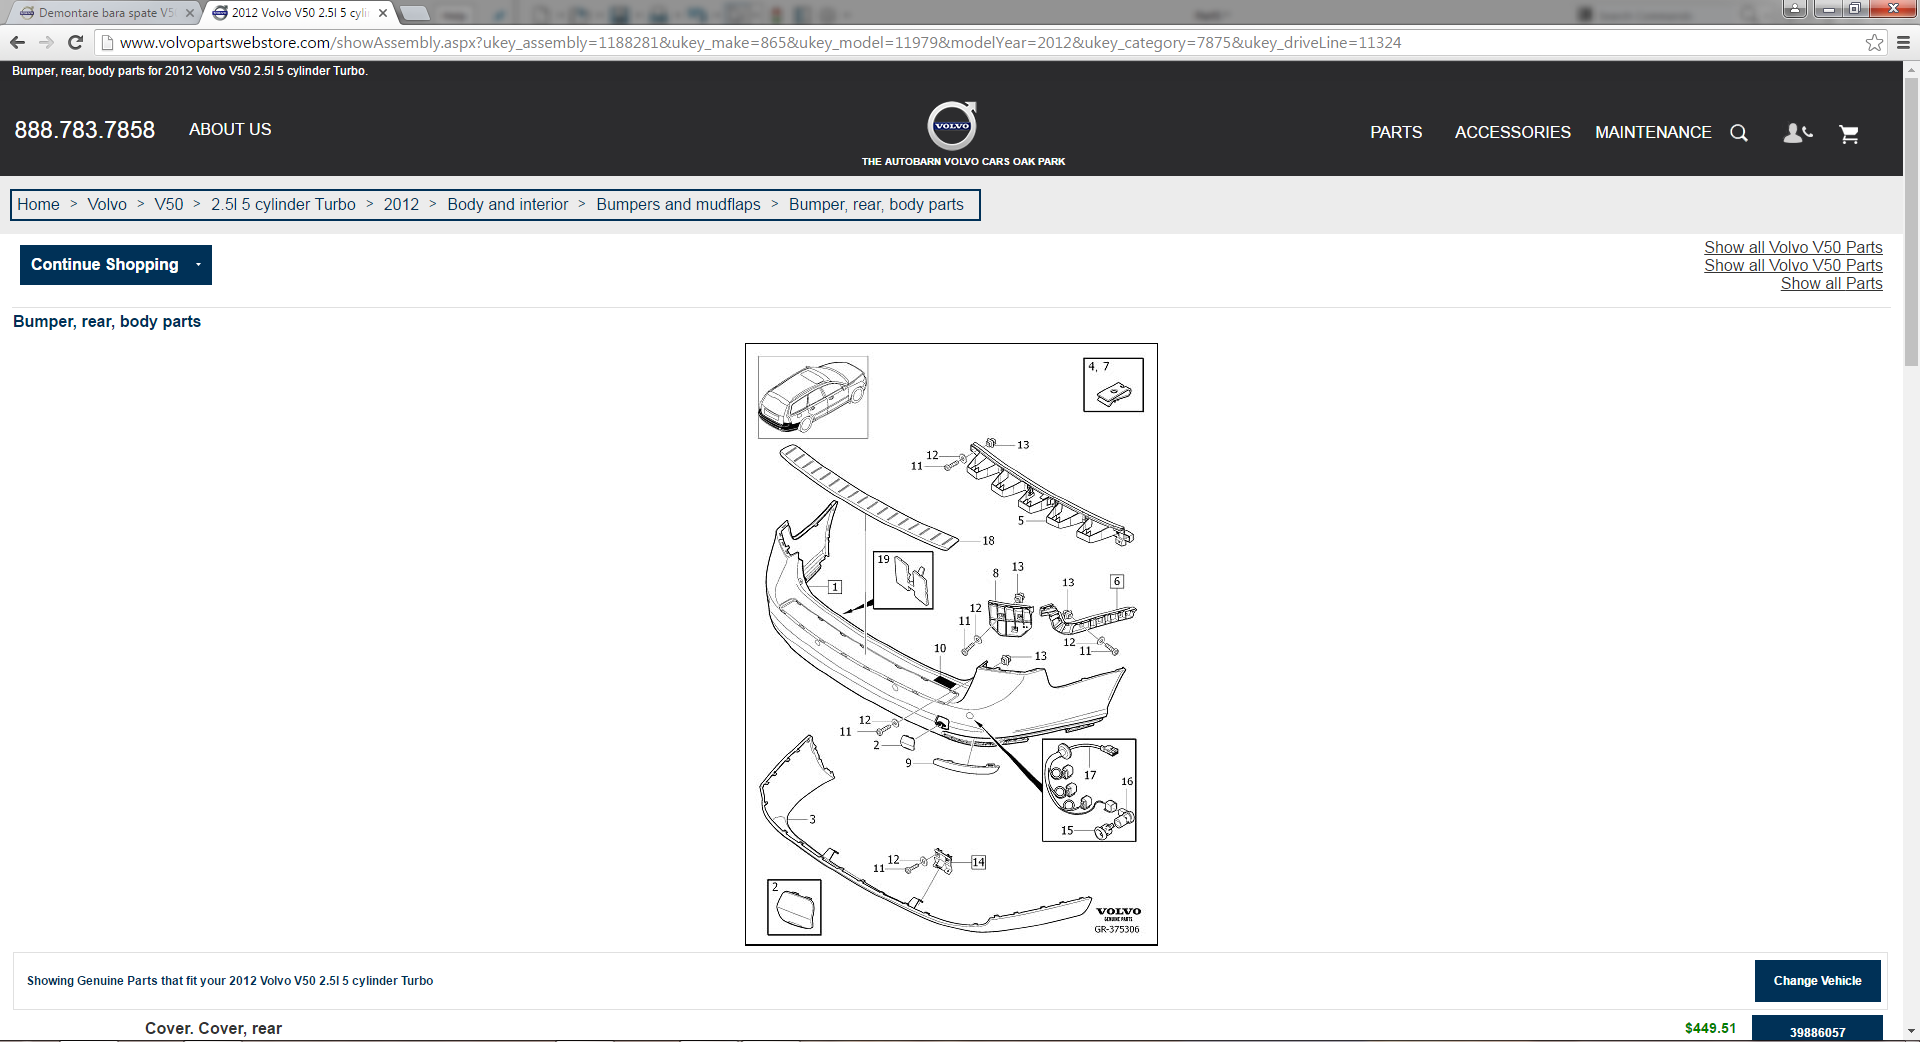Click THE AUTOBARN VOLVO CARS OAK PARK text
1920x1042 pixels.
pos(963,161)
